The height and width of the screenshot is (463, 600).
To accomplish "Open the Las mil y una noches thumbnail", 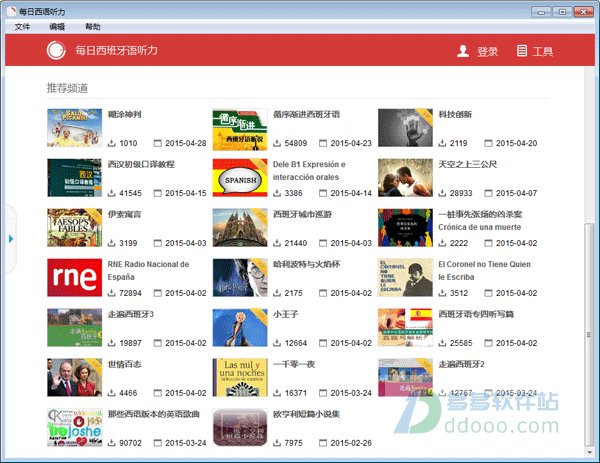I will [240, 378].
